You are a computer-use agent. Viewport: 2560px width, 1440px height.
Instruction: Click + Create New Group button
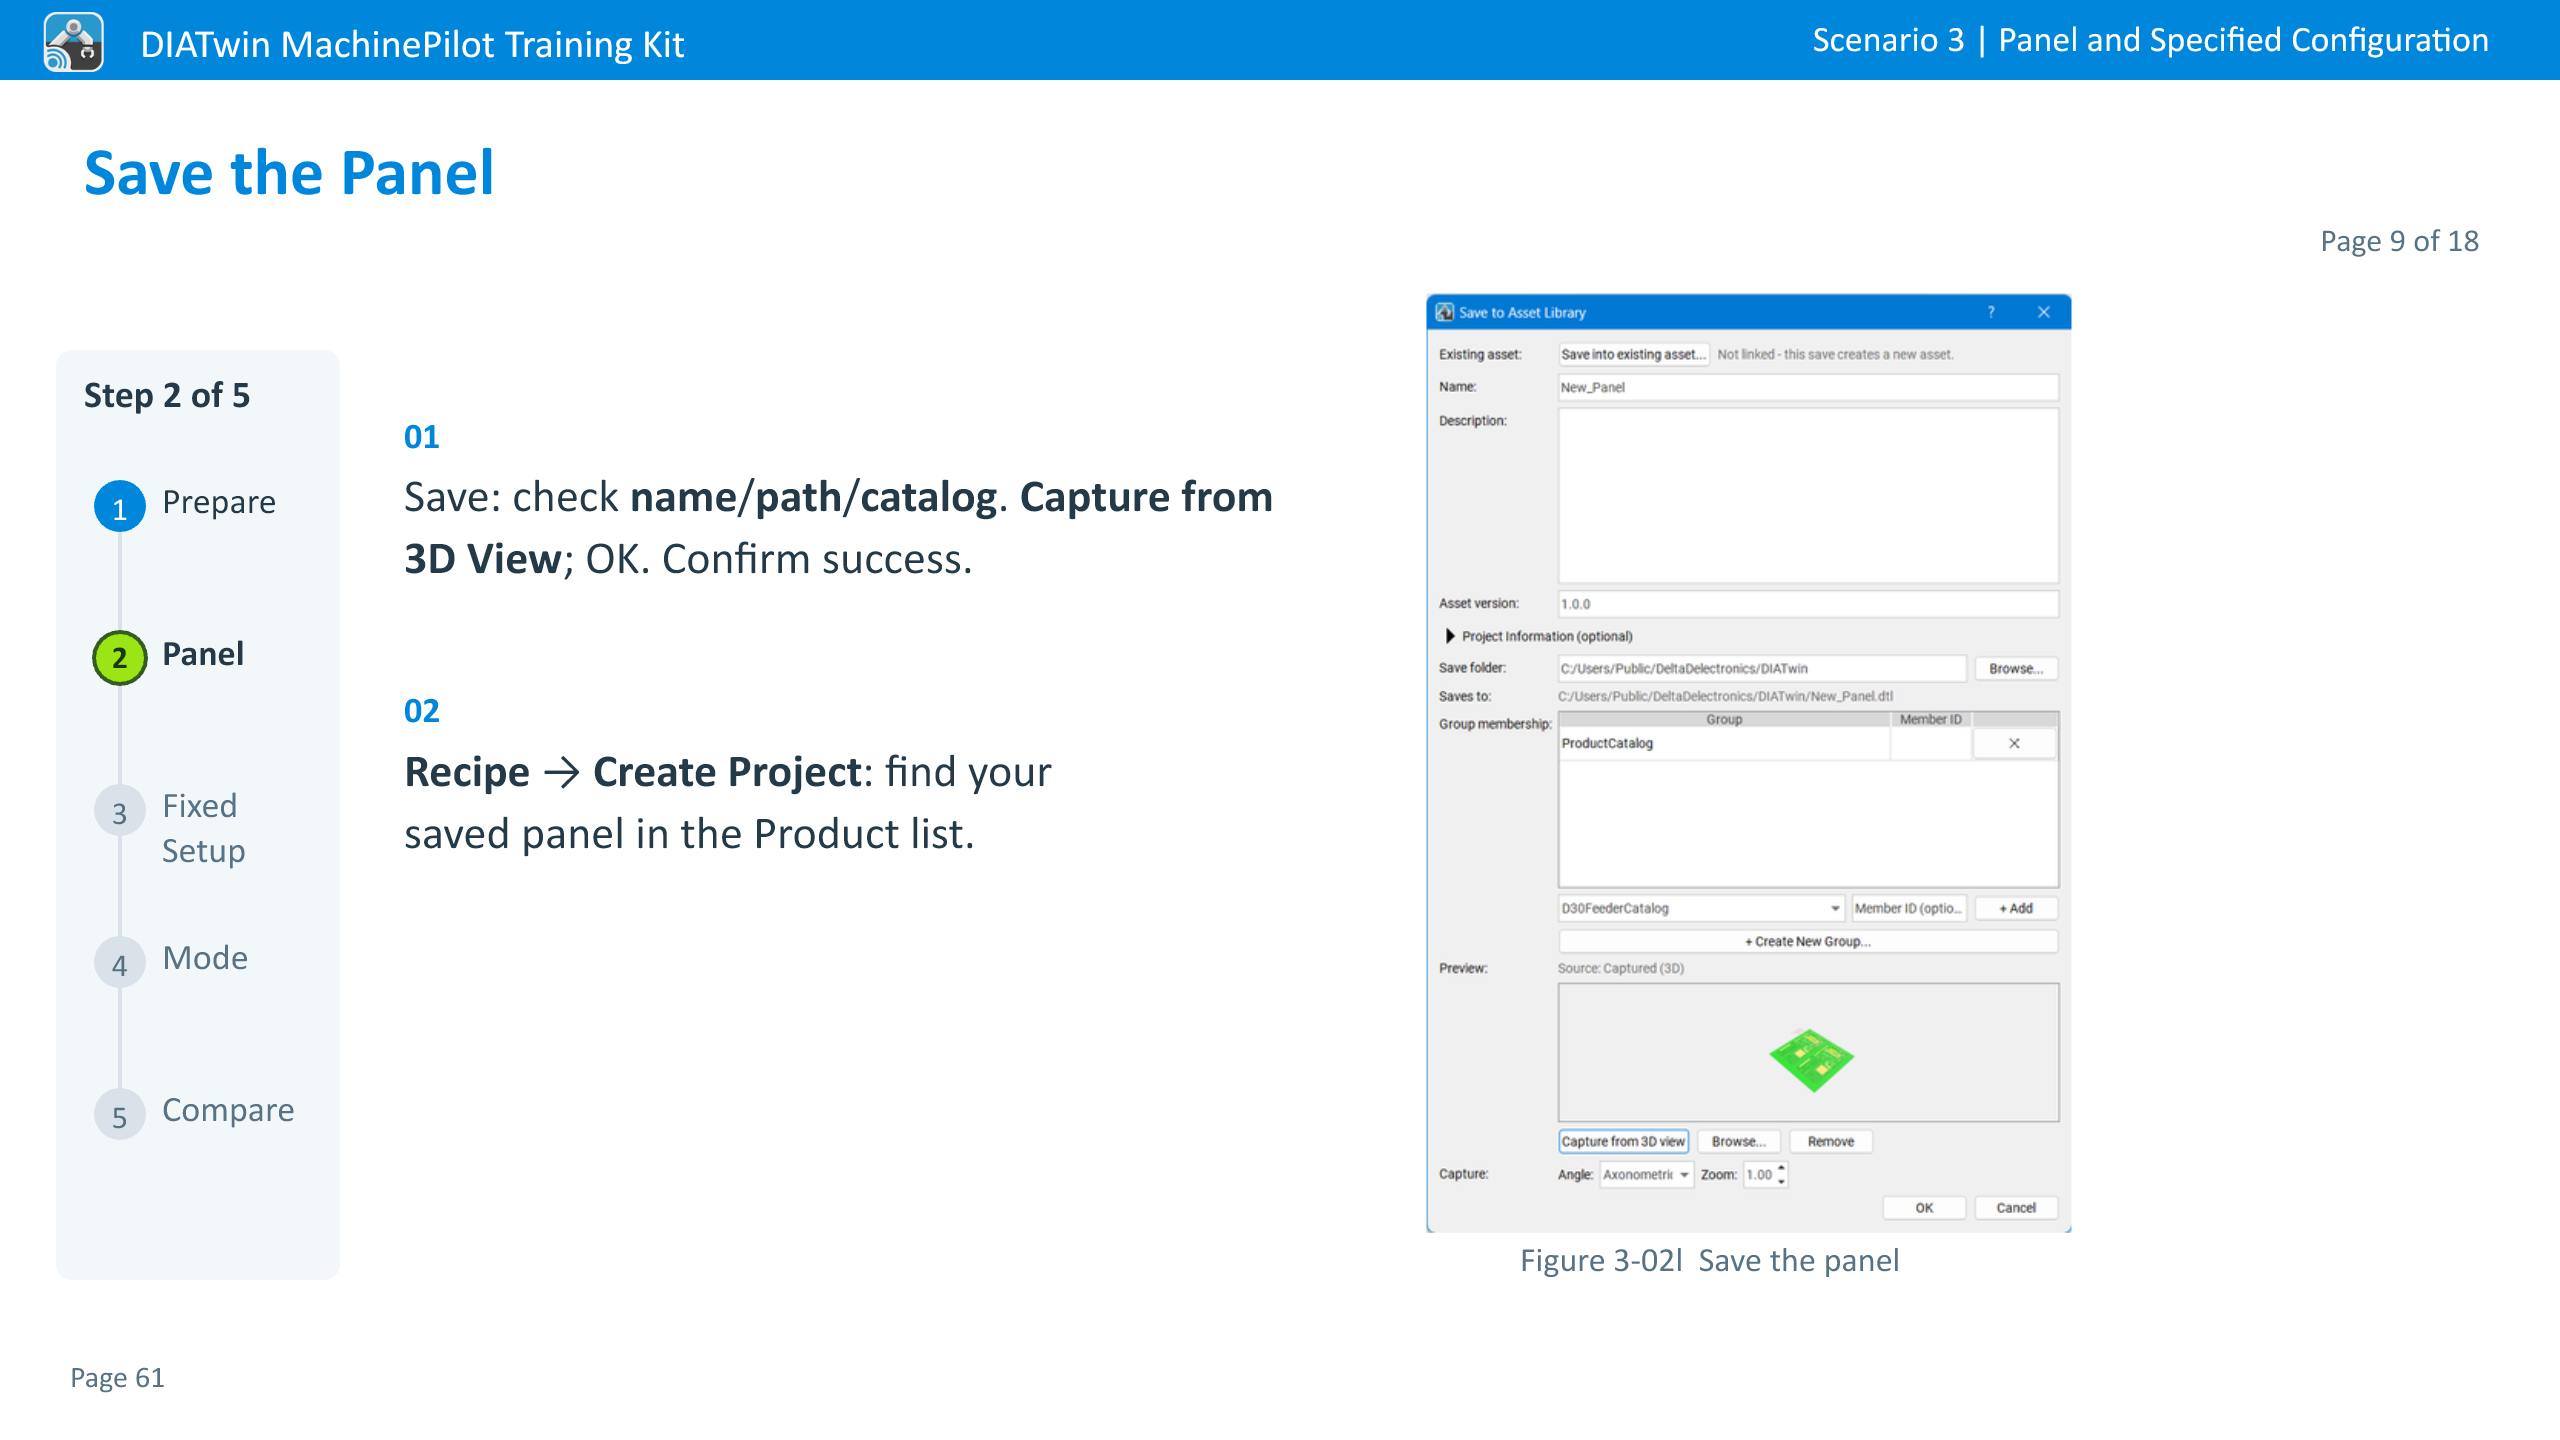[1808, 941]
